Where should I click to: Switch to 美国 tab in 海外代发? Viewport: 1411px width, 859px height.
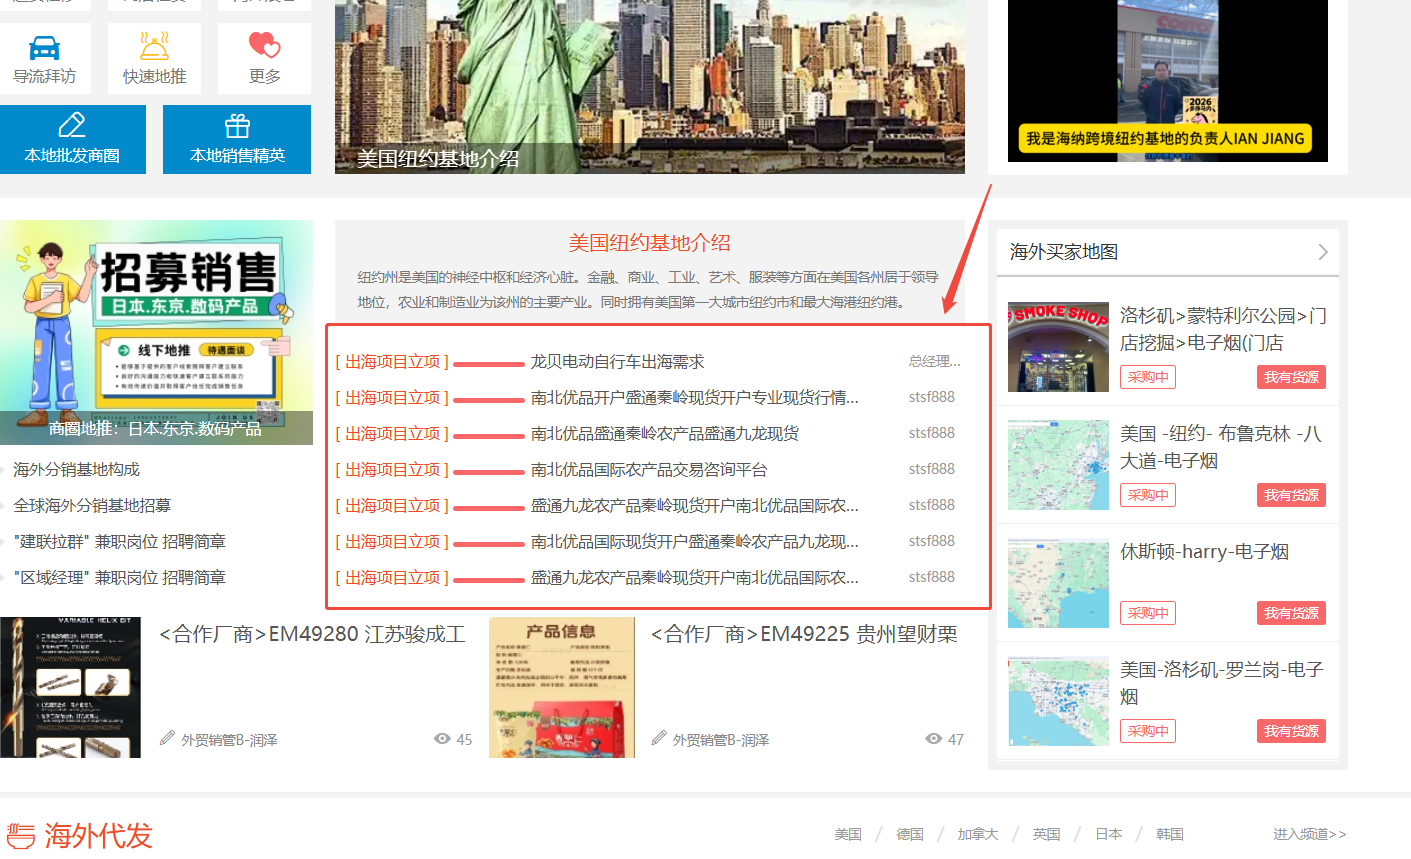pos(848,834)
